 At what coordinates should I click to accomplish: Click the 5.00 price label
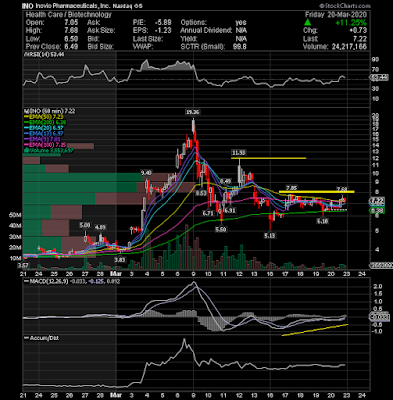coord(85,226)
